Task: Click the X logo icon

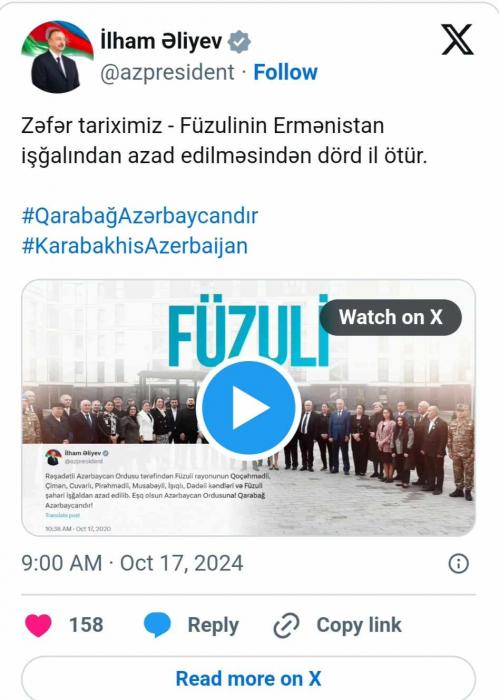Action: coord(457,40)
